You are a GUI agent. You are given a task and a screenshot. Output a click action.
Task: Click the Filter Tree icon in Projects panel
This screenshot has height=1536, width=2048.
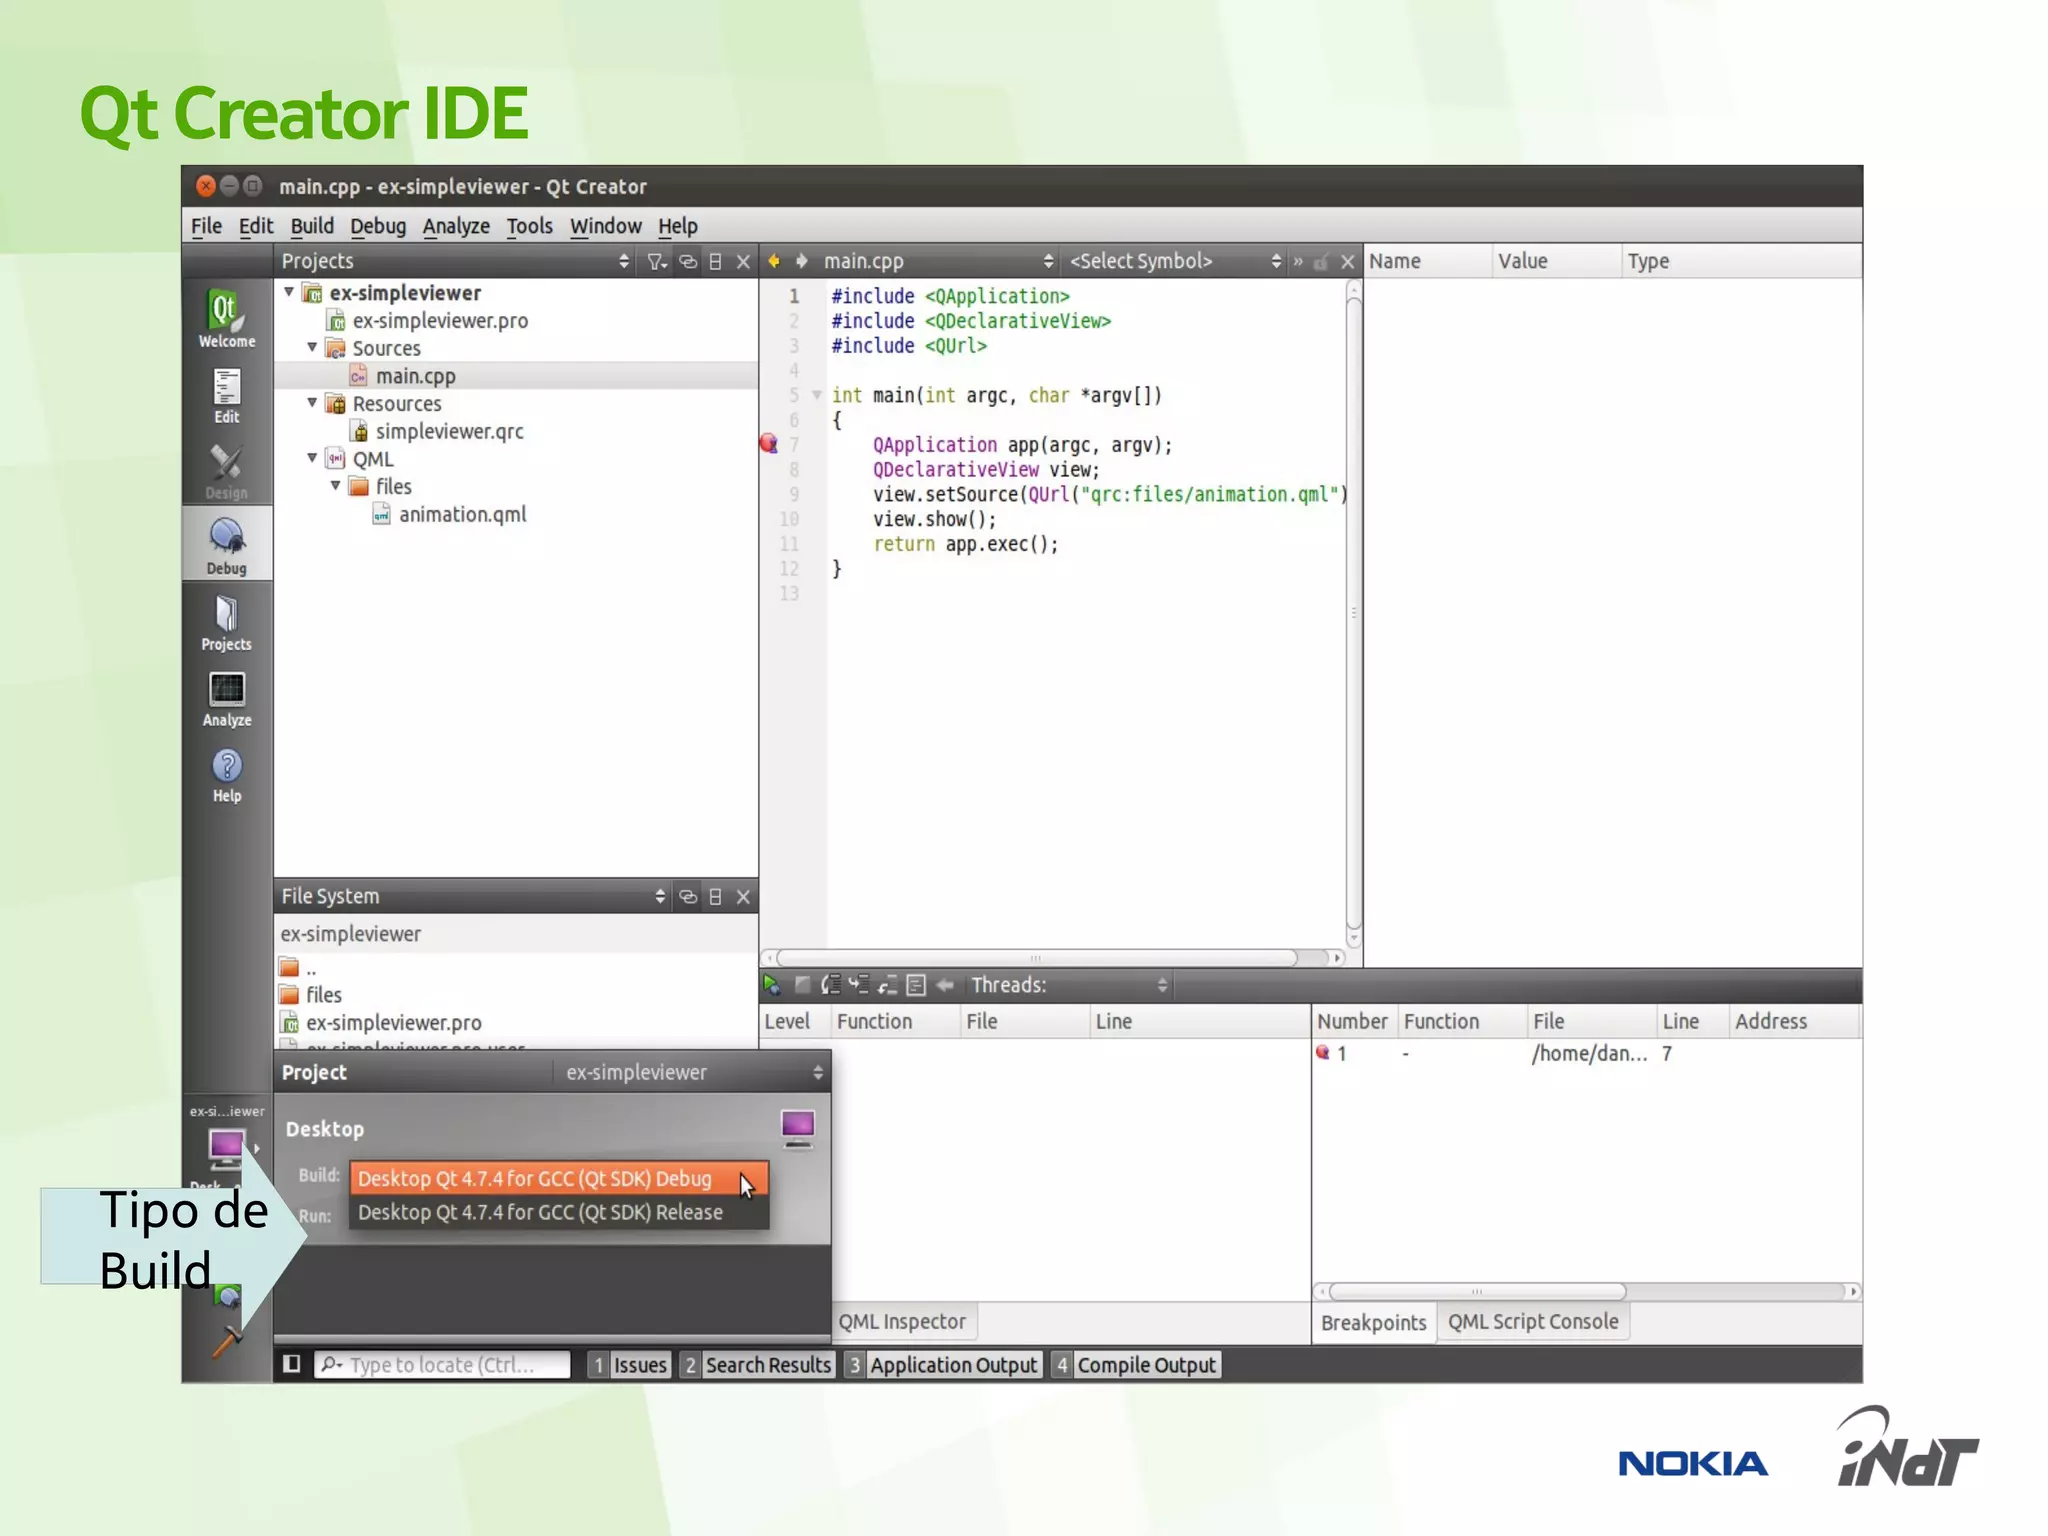tap(656, 261)
